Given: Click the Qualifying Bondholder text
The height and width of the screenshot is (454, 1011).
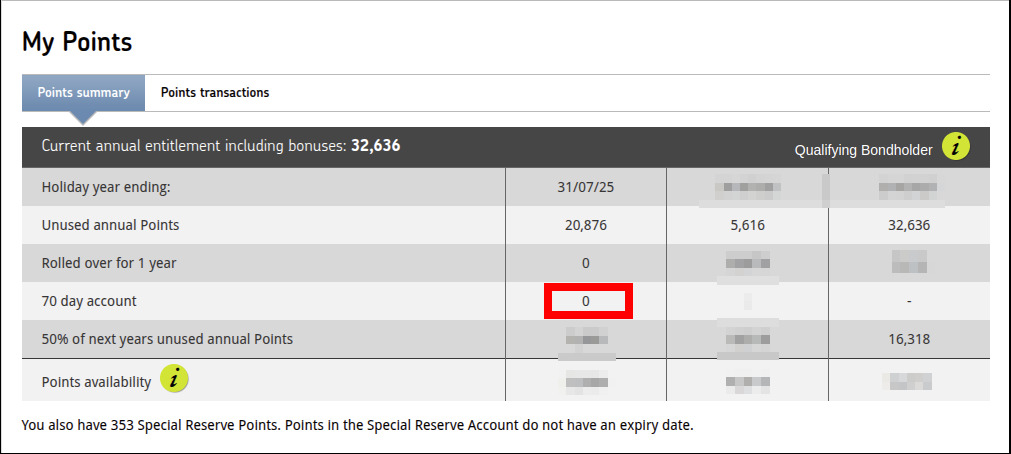Looking at the screenshot, I should coord(863,150).
